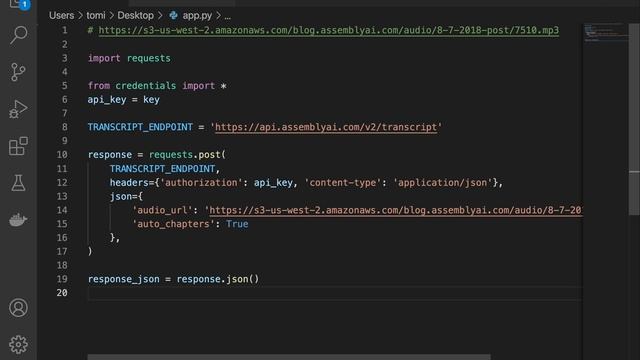This screenshot has height=360, width=640.
Task: Click 'requests.post(' on line 10
Action: (x=187, y=155)
